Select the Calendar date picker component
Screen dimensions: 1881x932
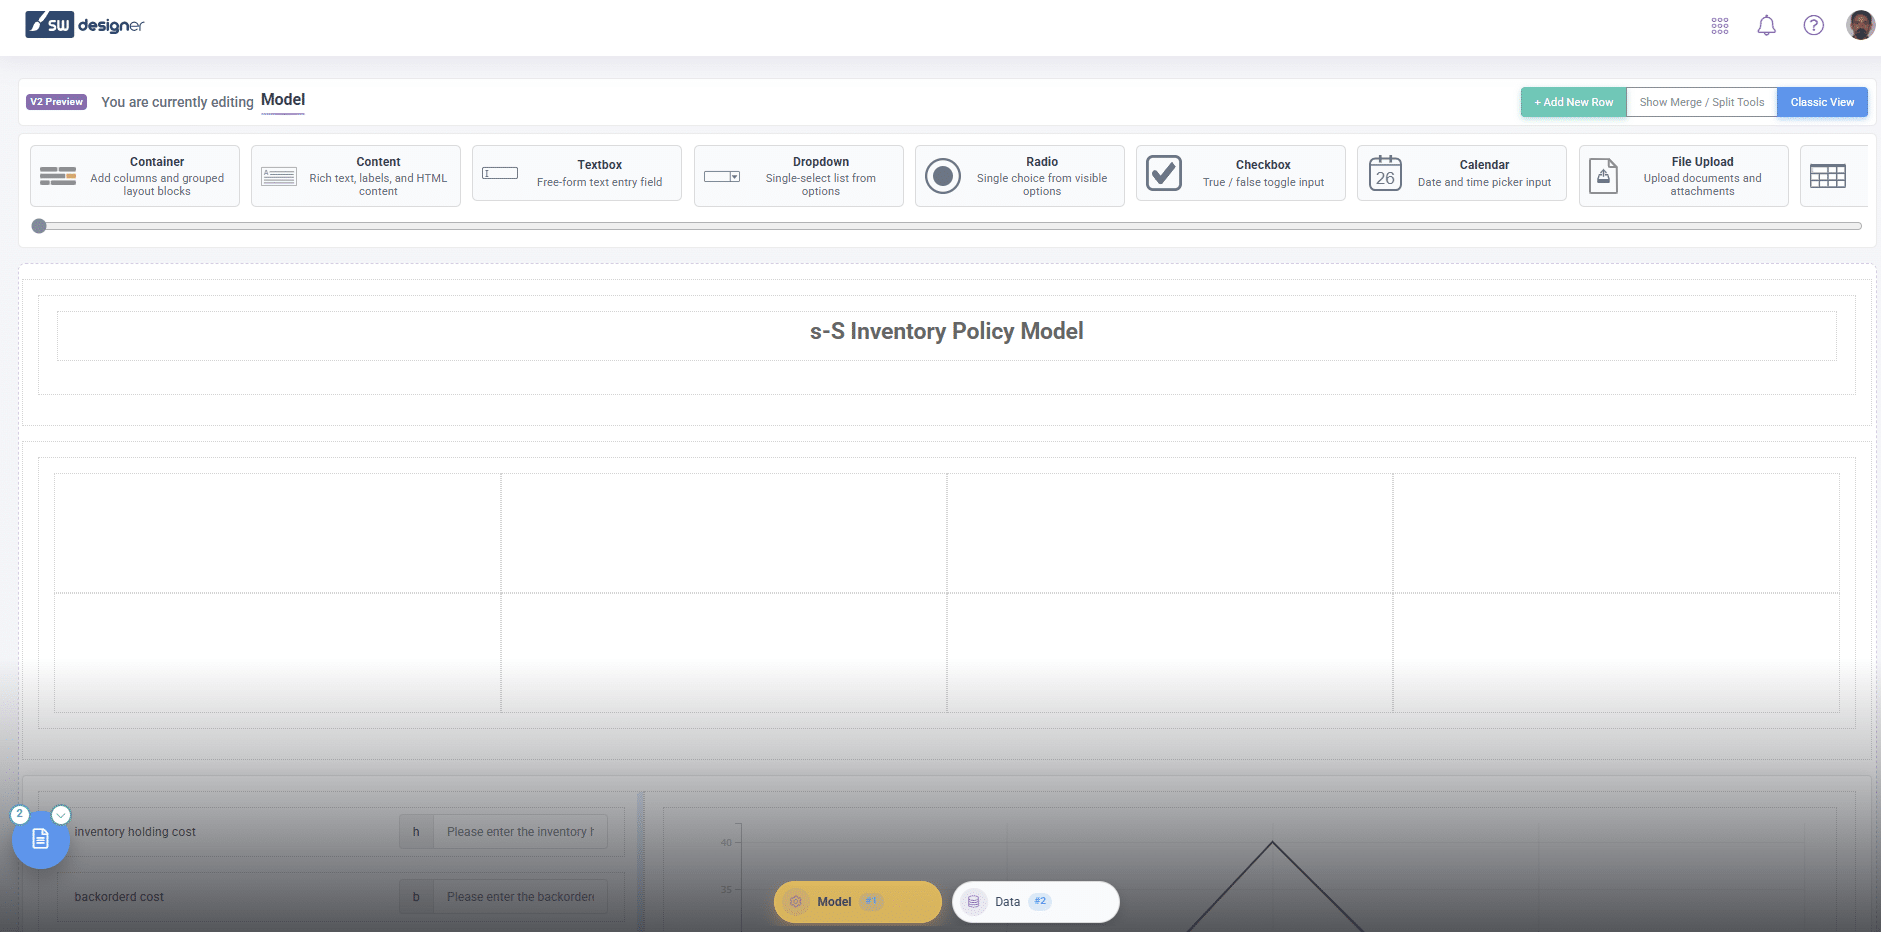1461,174
